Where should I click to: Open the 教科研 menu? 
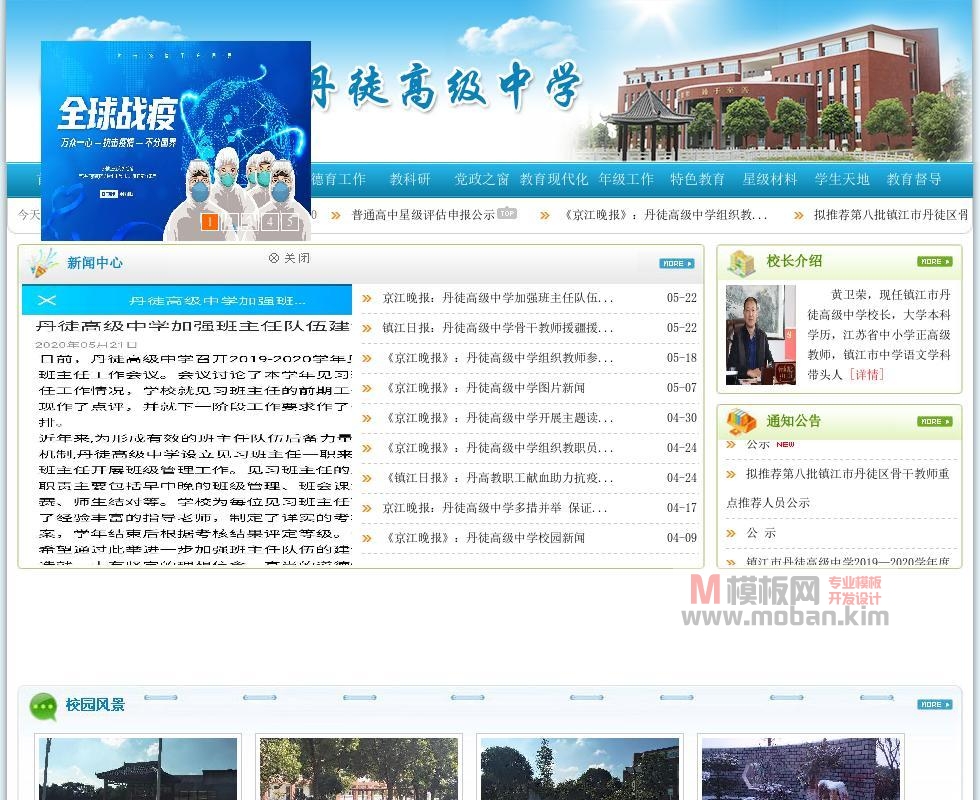click(411, 179)
